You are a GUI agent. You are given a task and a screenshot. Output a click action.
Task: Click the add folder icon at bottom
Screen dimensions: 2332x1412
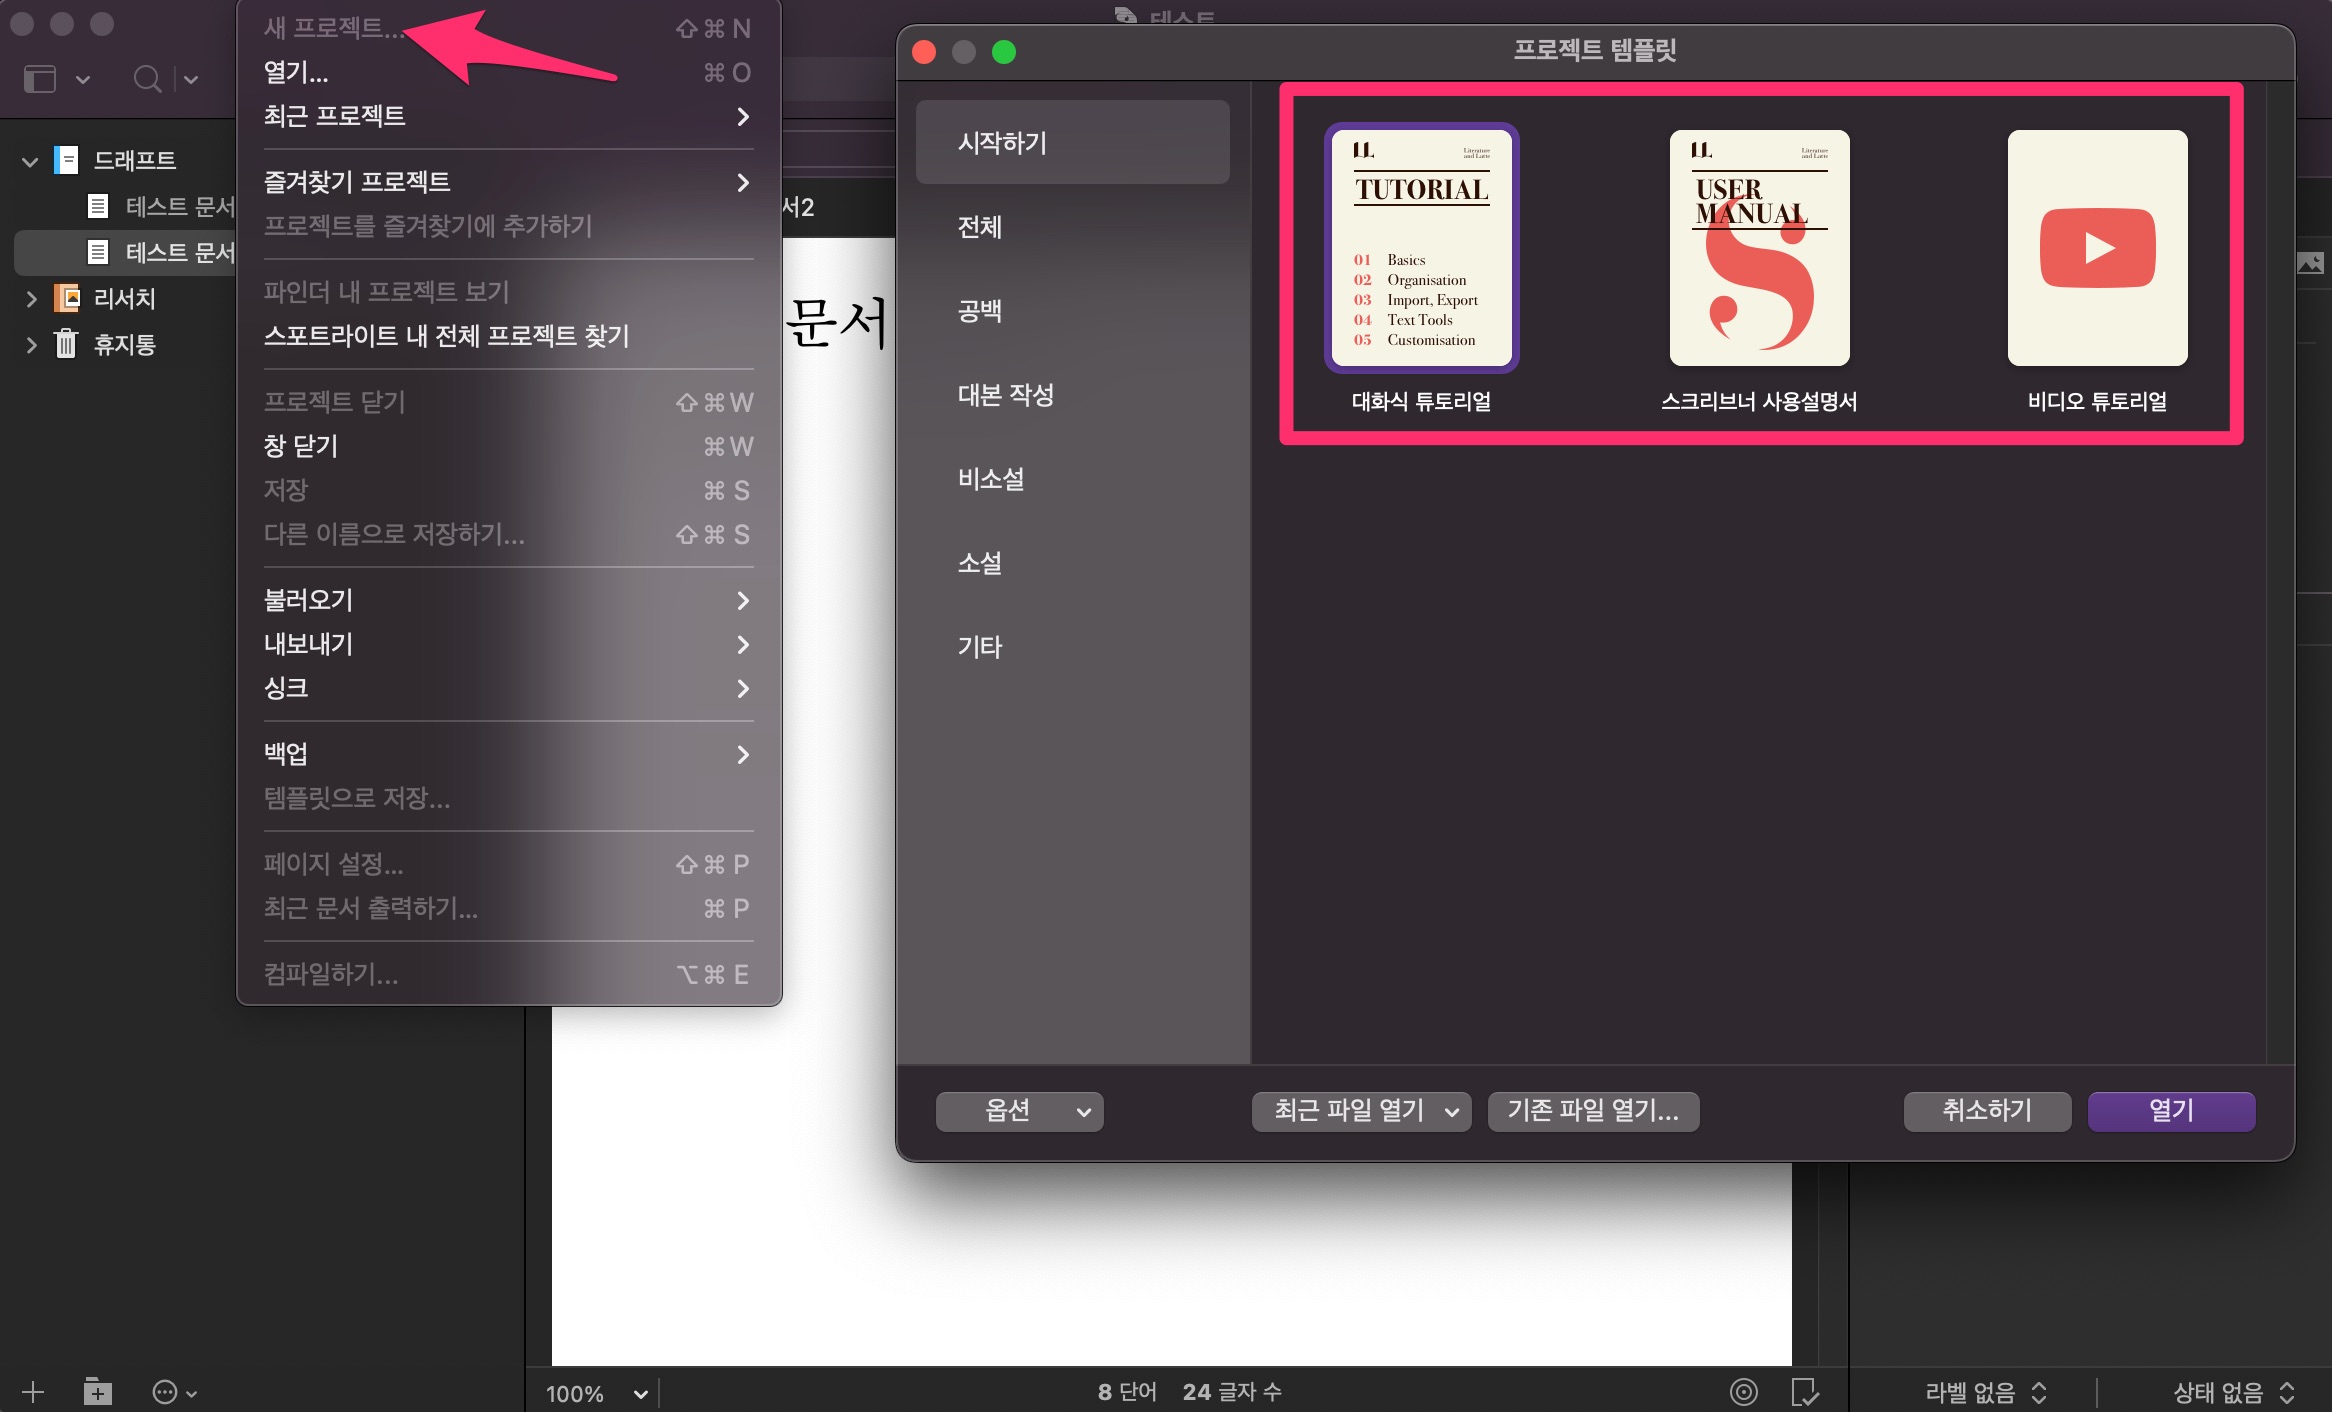pyautogui.click(x=97, y=1392)
